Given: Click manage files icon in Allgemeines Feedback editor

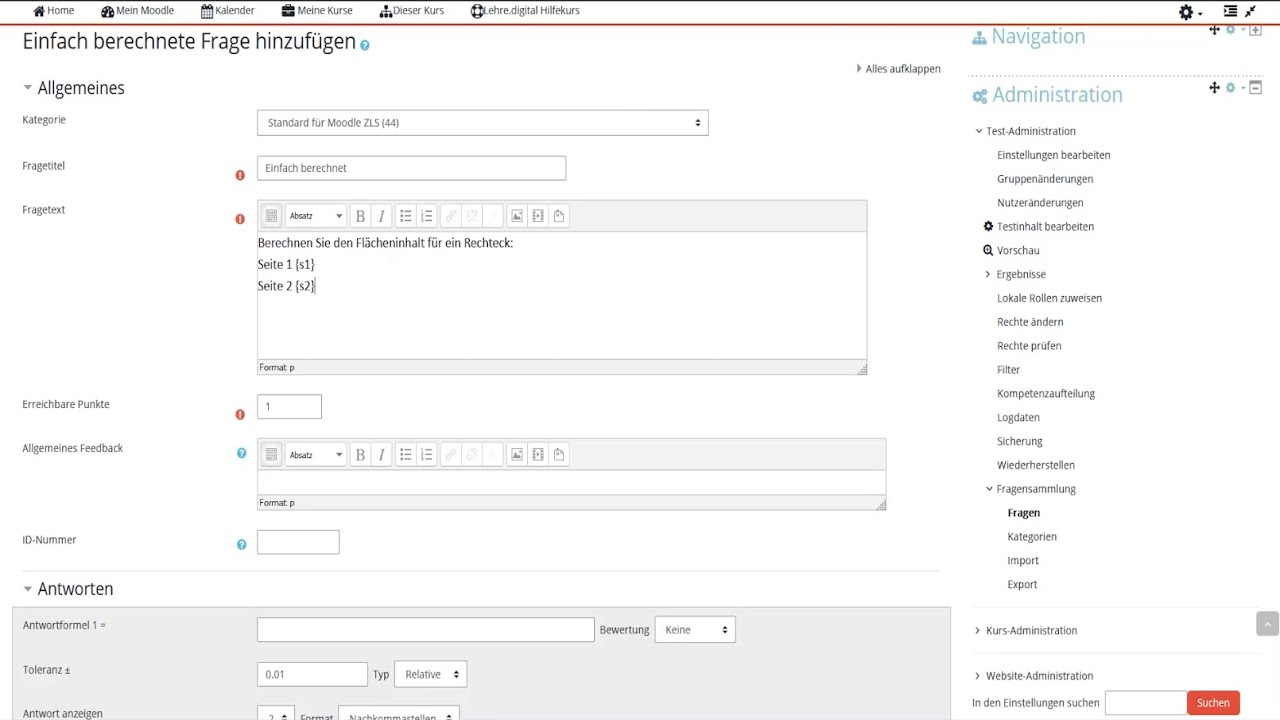Looking at the screenshot, I should (559, 455).
